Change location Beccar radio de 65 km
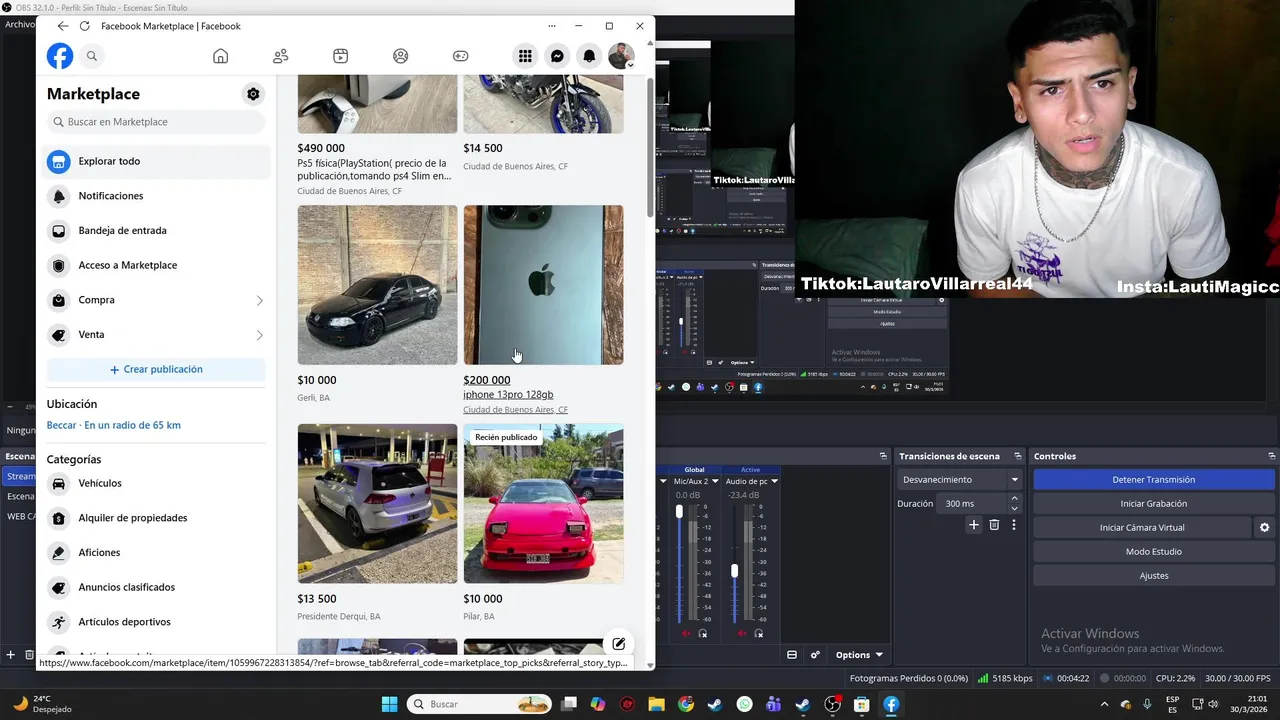 pyautogui.click(x=114, y=425)
